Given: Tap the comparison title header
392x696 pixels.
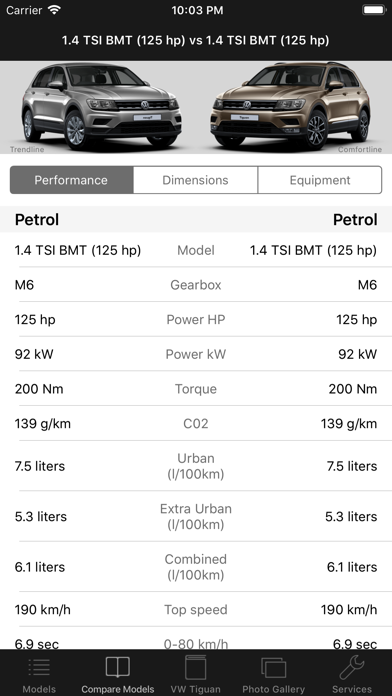Looking at the screenshot, I should pos(196,40).
